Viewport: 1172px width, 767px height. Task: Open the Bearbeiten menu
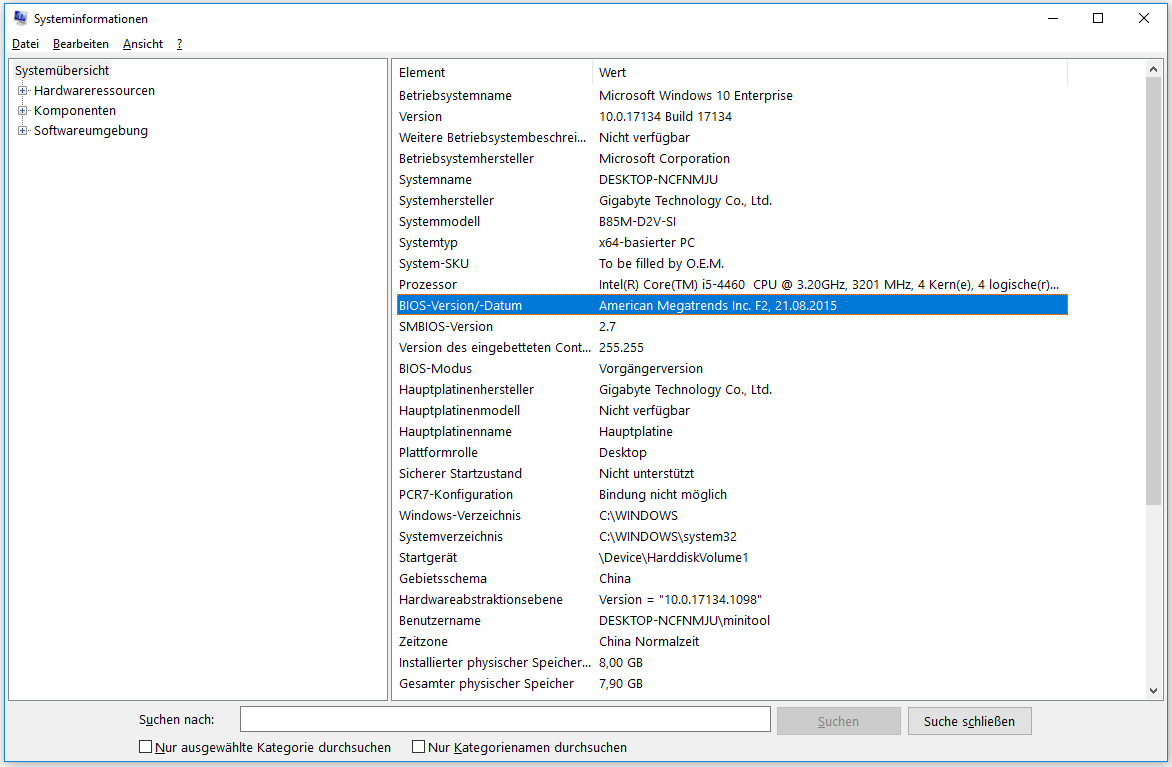click(81, 44)
